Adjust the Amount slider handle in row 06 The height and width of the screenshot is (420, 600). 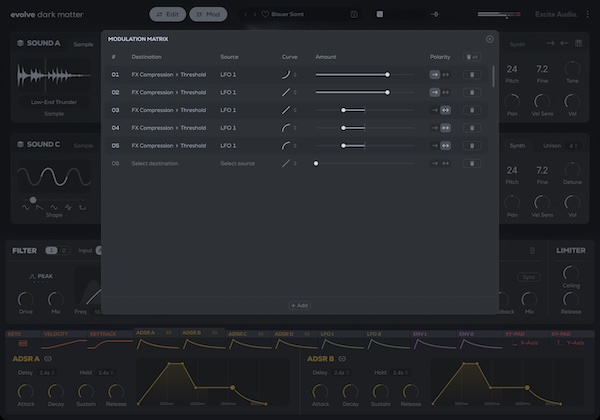316,163
